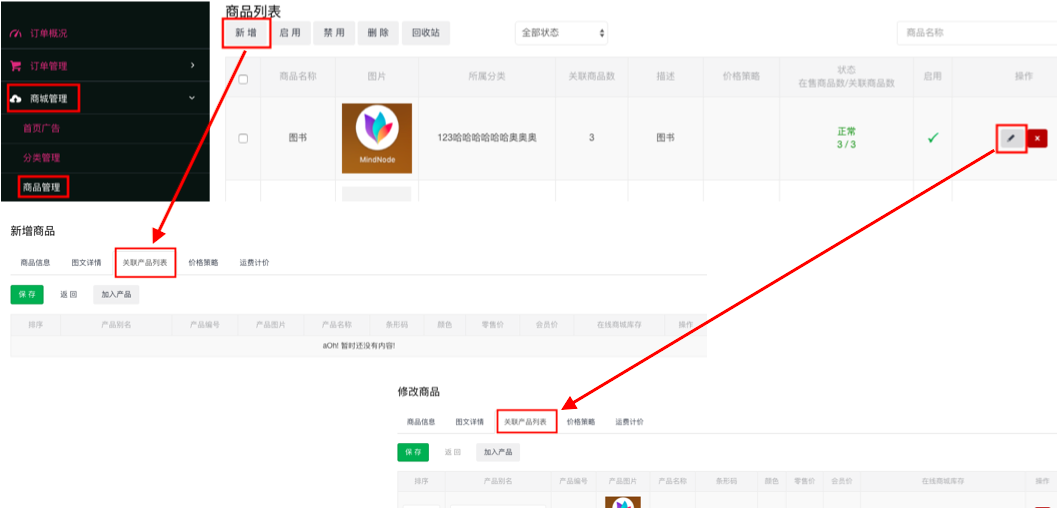Collapse 商城管理 using its down chevron

[x=192, y=99]
